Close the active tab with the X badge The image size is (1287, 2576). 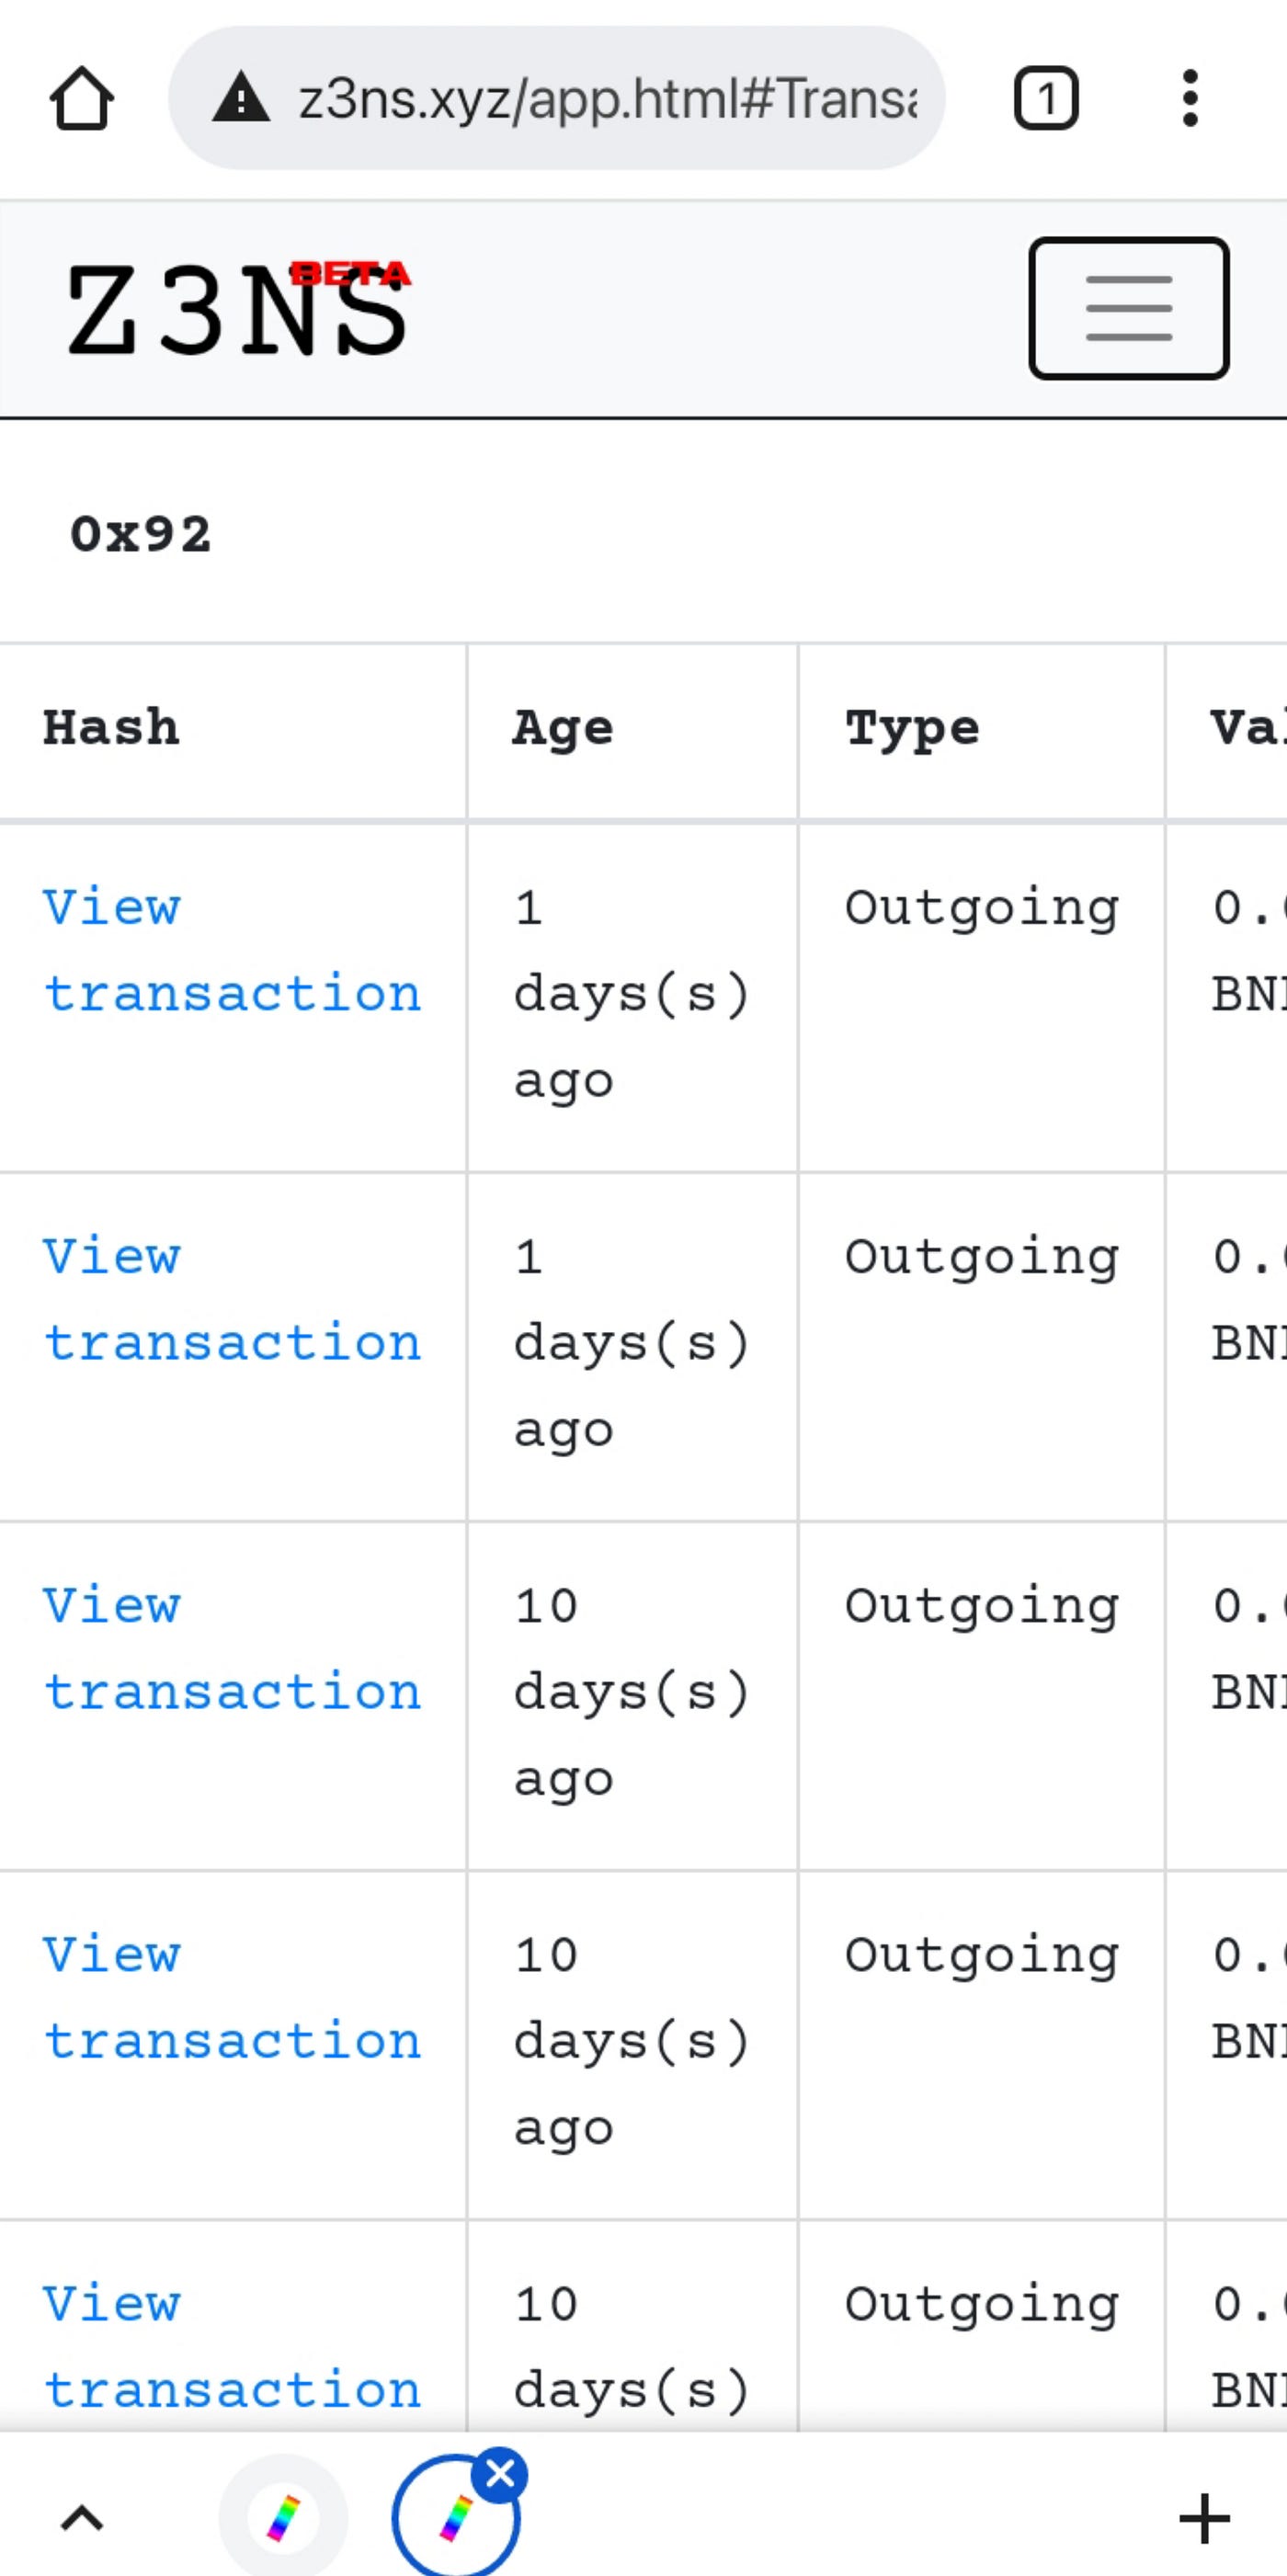(x=500, y=2473)
